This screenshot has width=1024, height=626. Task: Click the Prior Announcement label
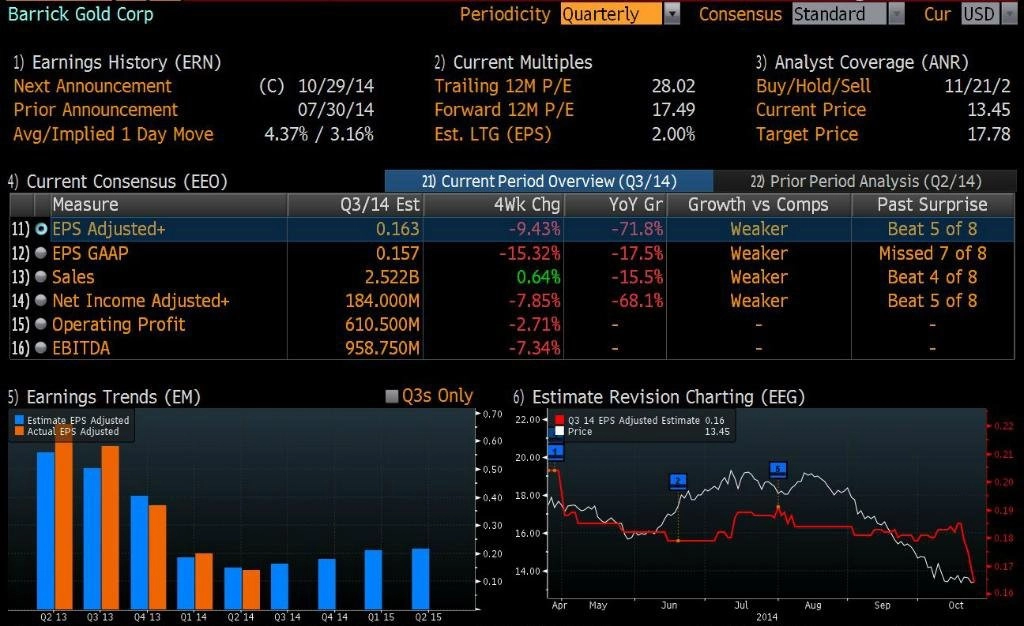95,110
